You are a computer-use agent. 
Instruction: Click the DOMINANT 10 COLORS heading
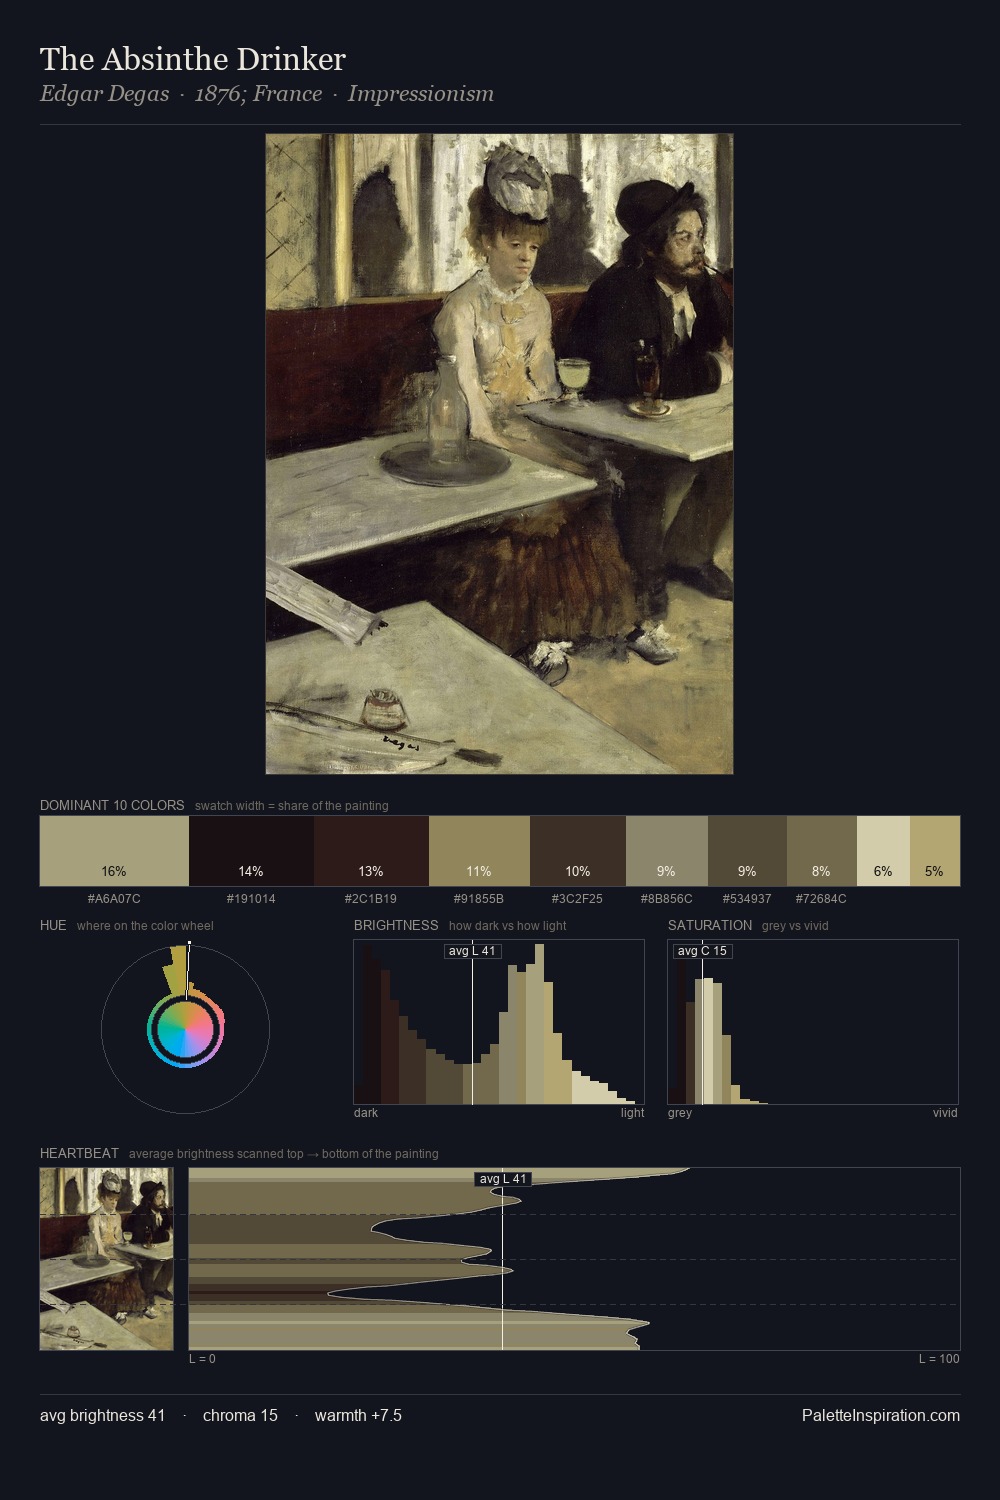(112, 805)
